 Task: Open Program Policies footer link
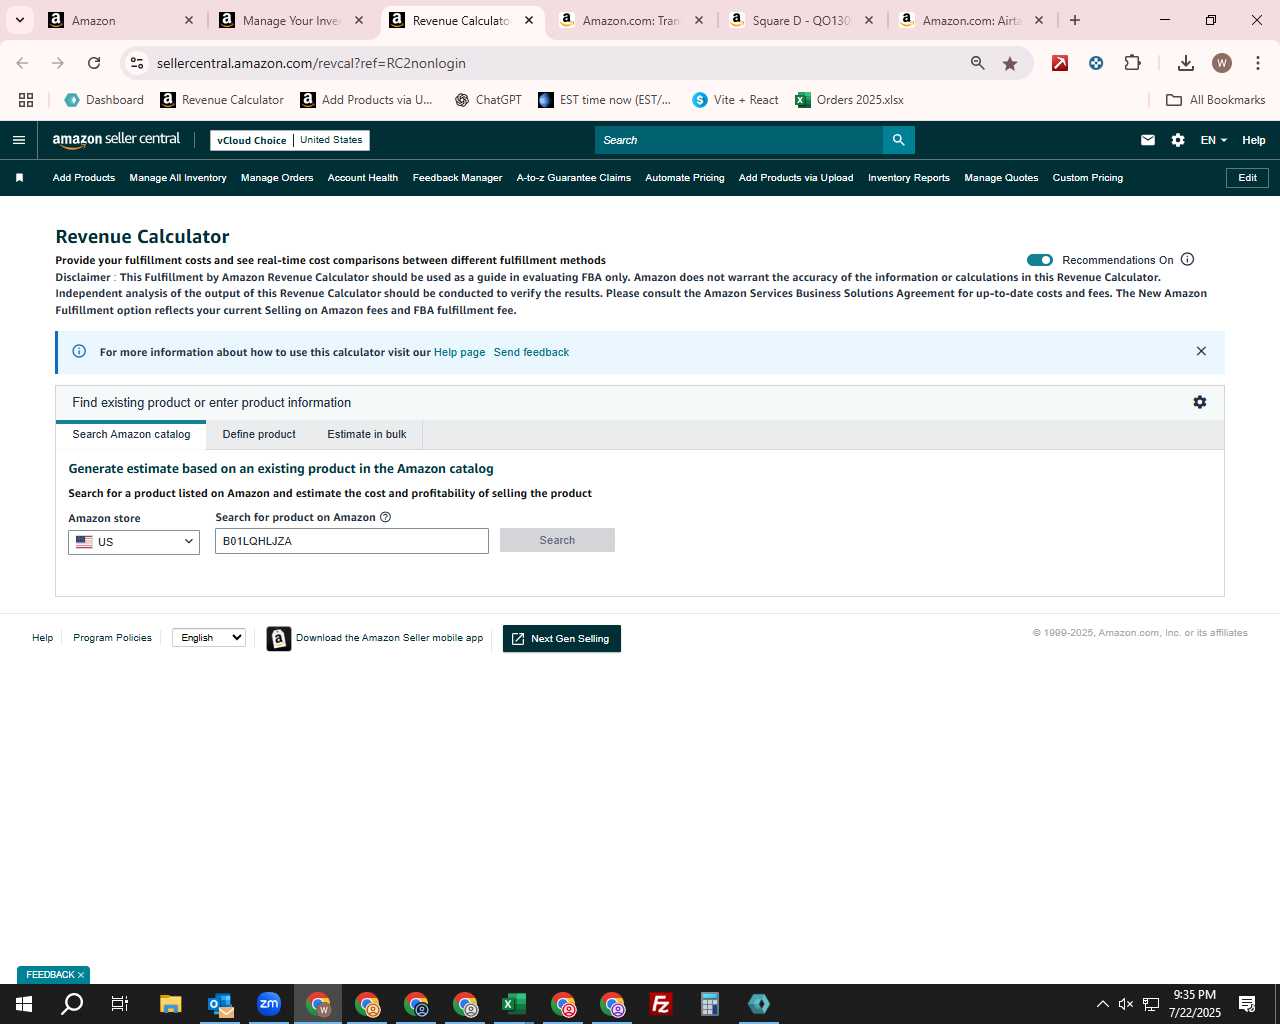pyautogui.click(x=112, y=638)
